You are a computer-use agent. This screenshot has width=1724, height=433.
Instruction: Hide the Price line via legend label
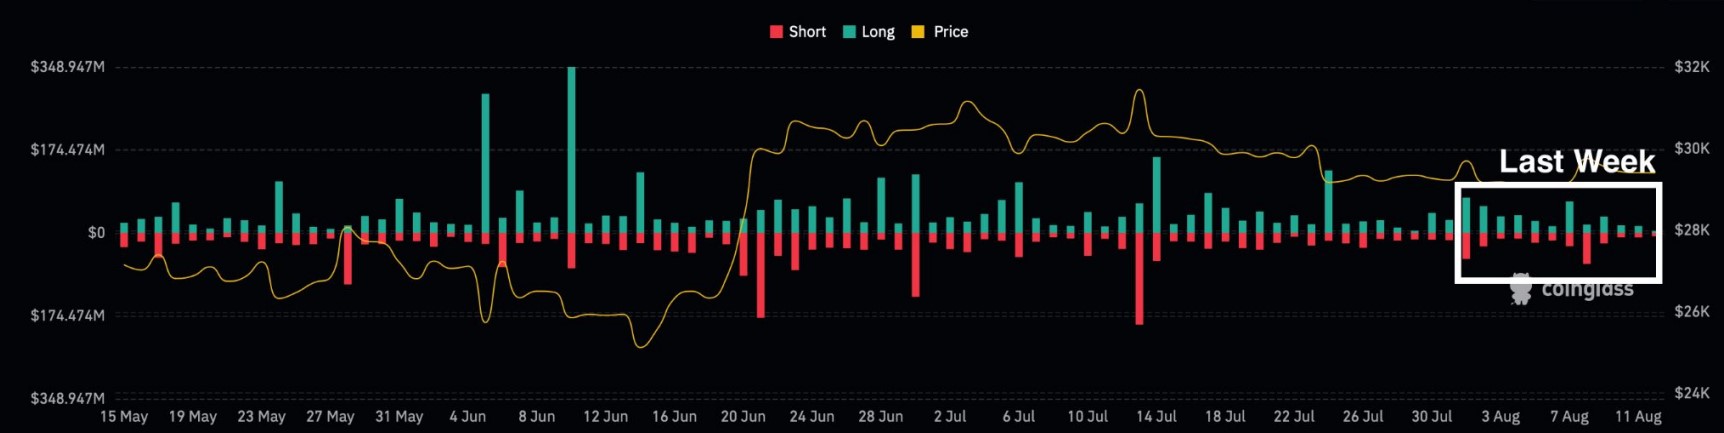(x=951, y=32)
